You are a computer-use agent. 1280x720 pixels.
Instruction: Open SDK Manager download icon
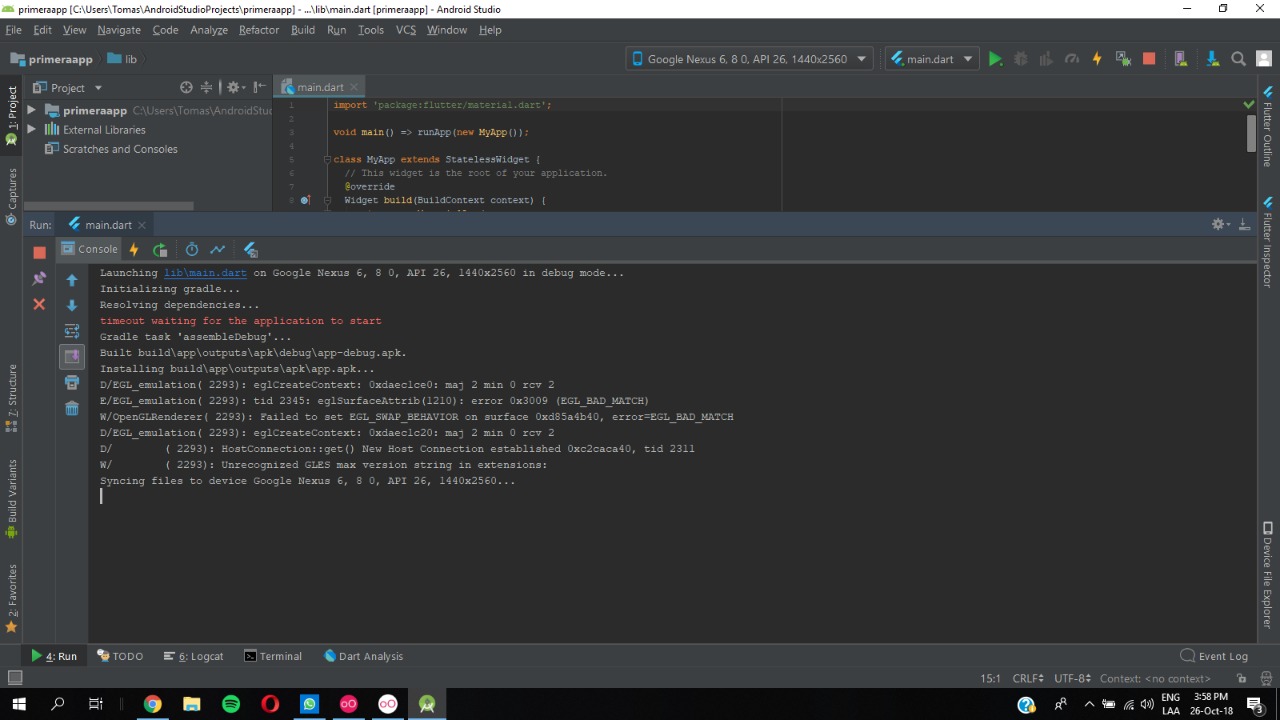point(1212,59)
